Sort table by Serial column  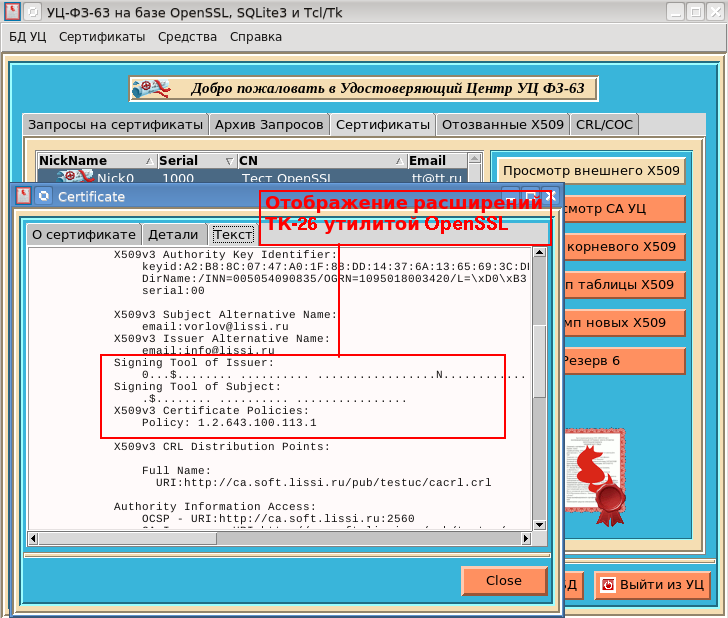pos(197,161)
